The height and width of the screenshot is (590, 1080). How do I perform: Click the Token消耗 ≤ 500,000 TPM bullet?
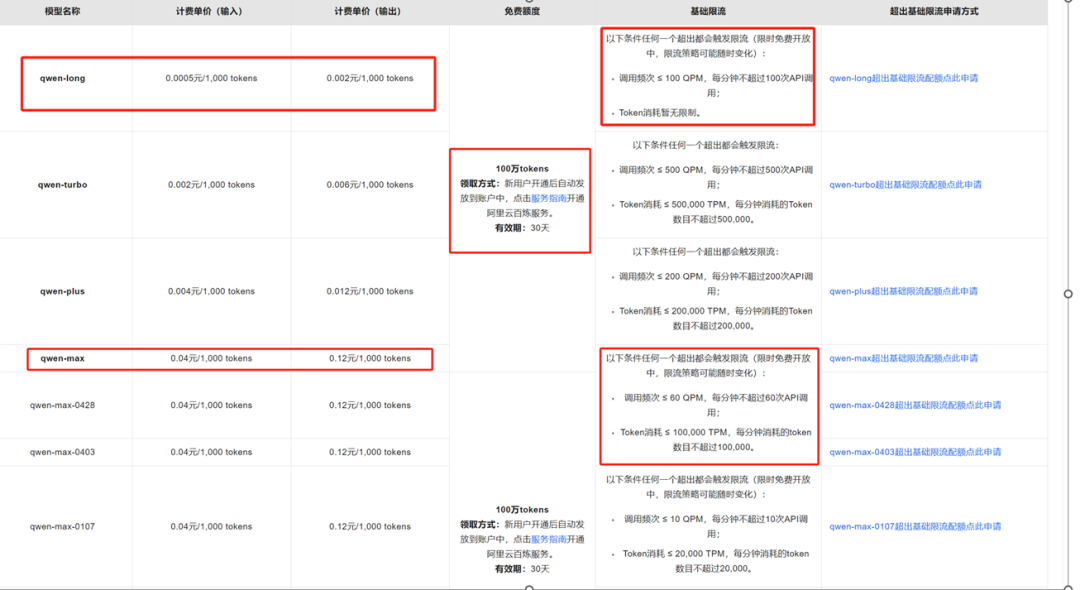[x=716, y=212]
